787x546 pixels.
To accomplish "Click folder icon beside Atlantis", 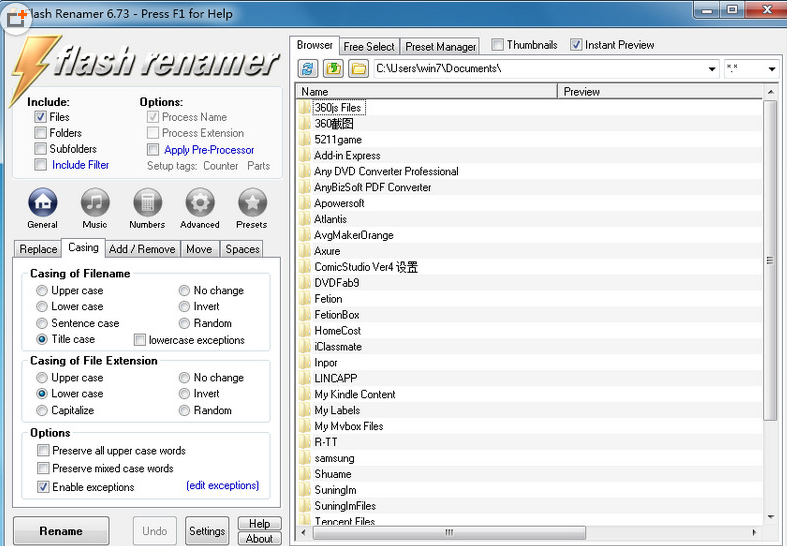I will pos(304,219).
